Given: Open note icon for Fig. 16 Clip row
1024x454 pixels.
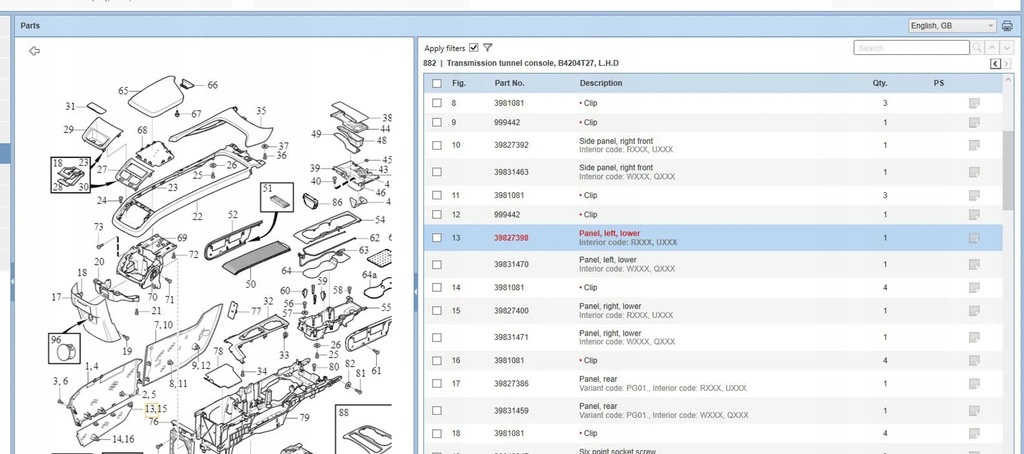Looking at the screenshot, I should pyautogui.click(x=974, y=361).
